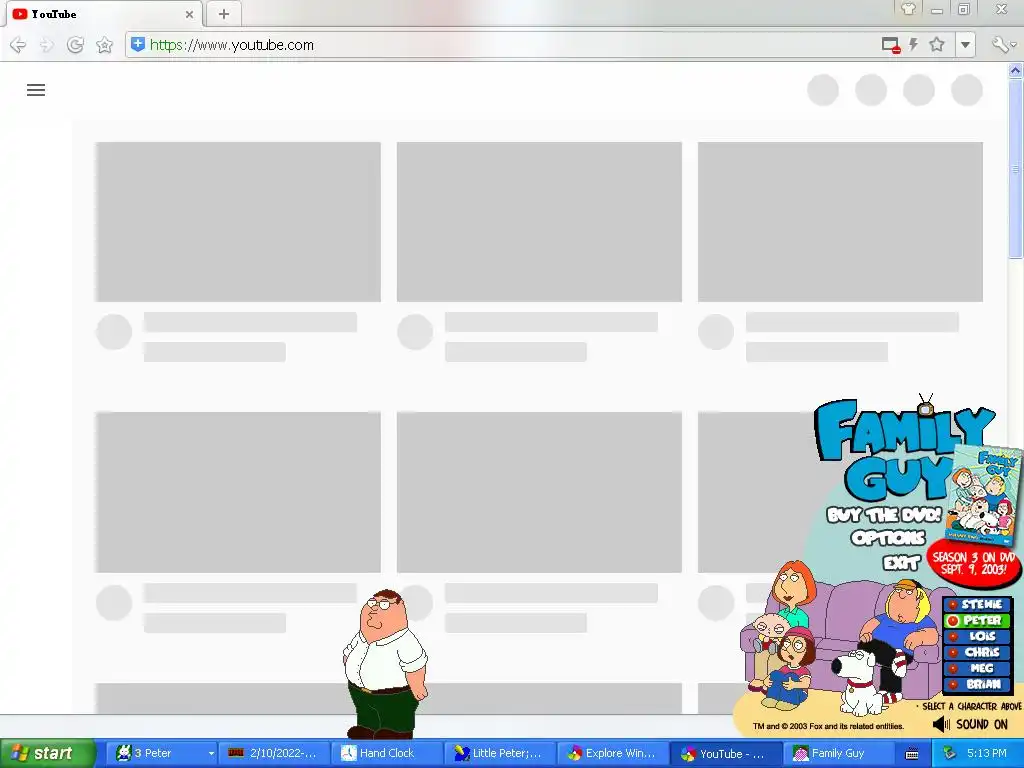Click the YouTube address URL field
This screenshot has height=768, width=1024.
point(503,45)
